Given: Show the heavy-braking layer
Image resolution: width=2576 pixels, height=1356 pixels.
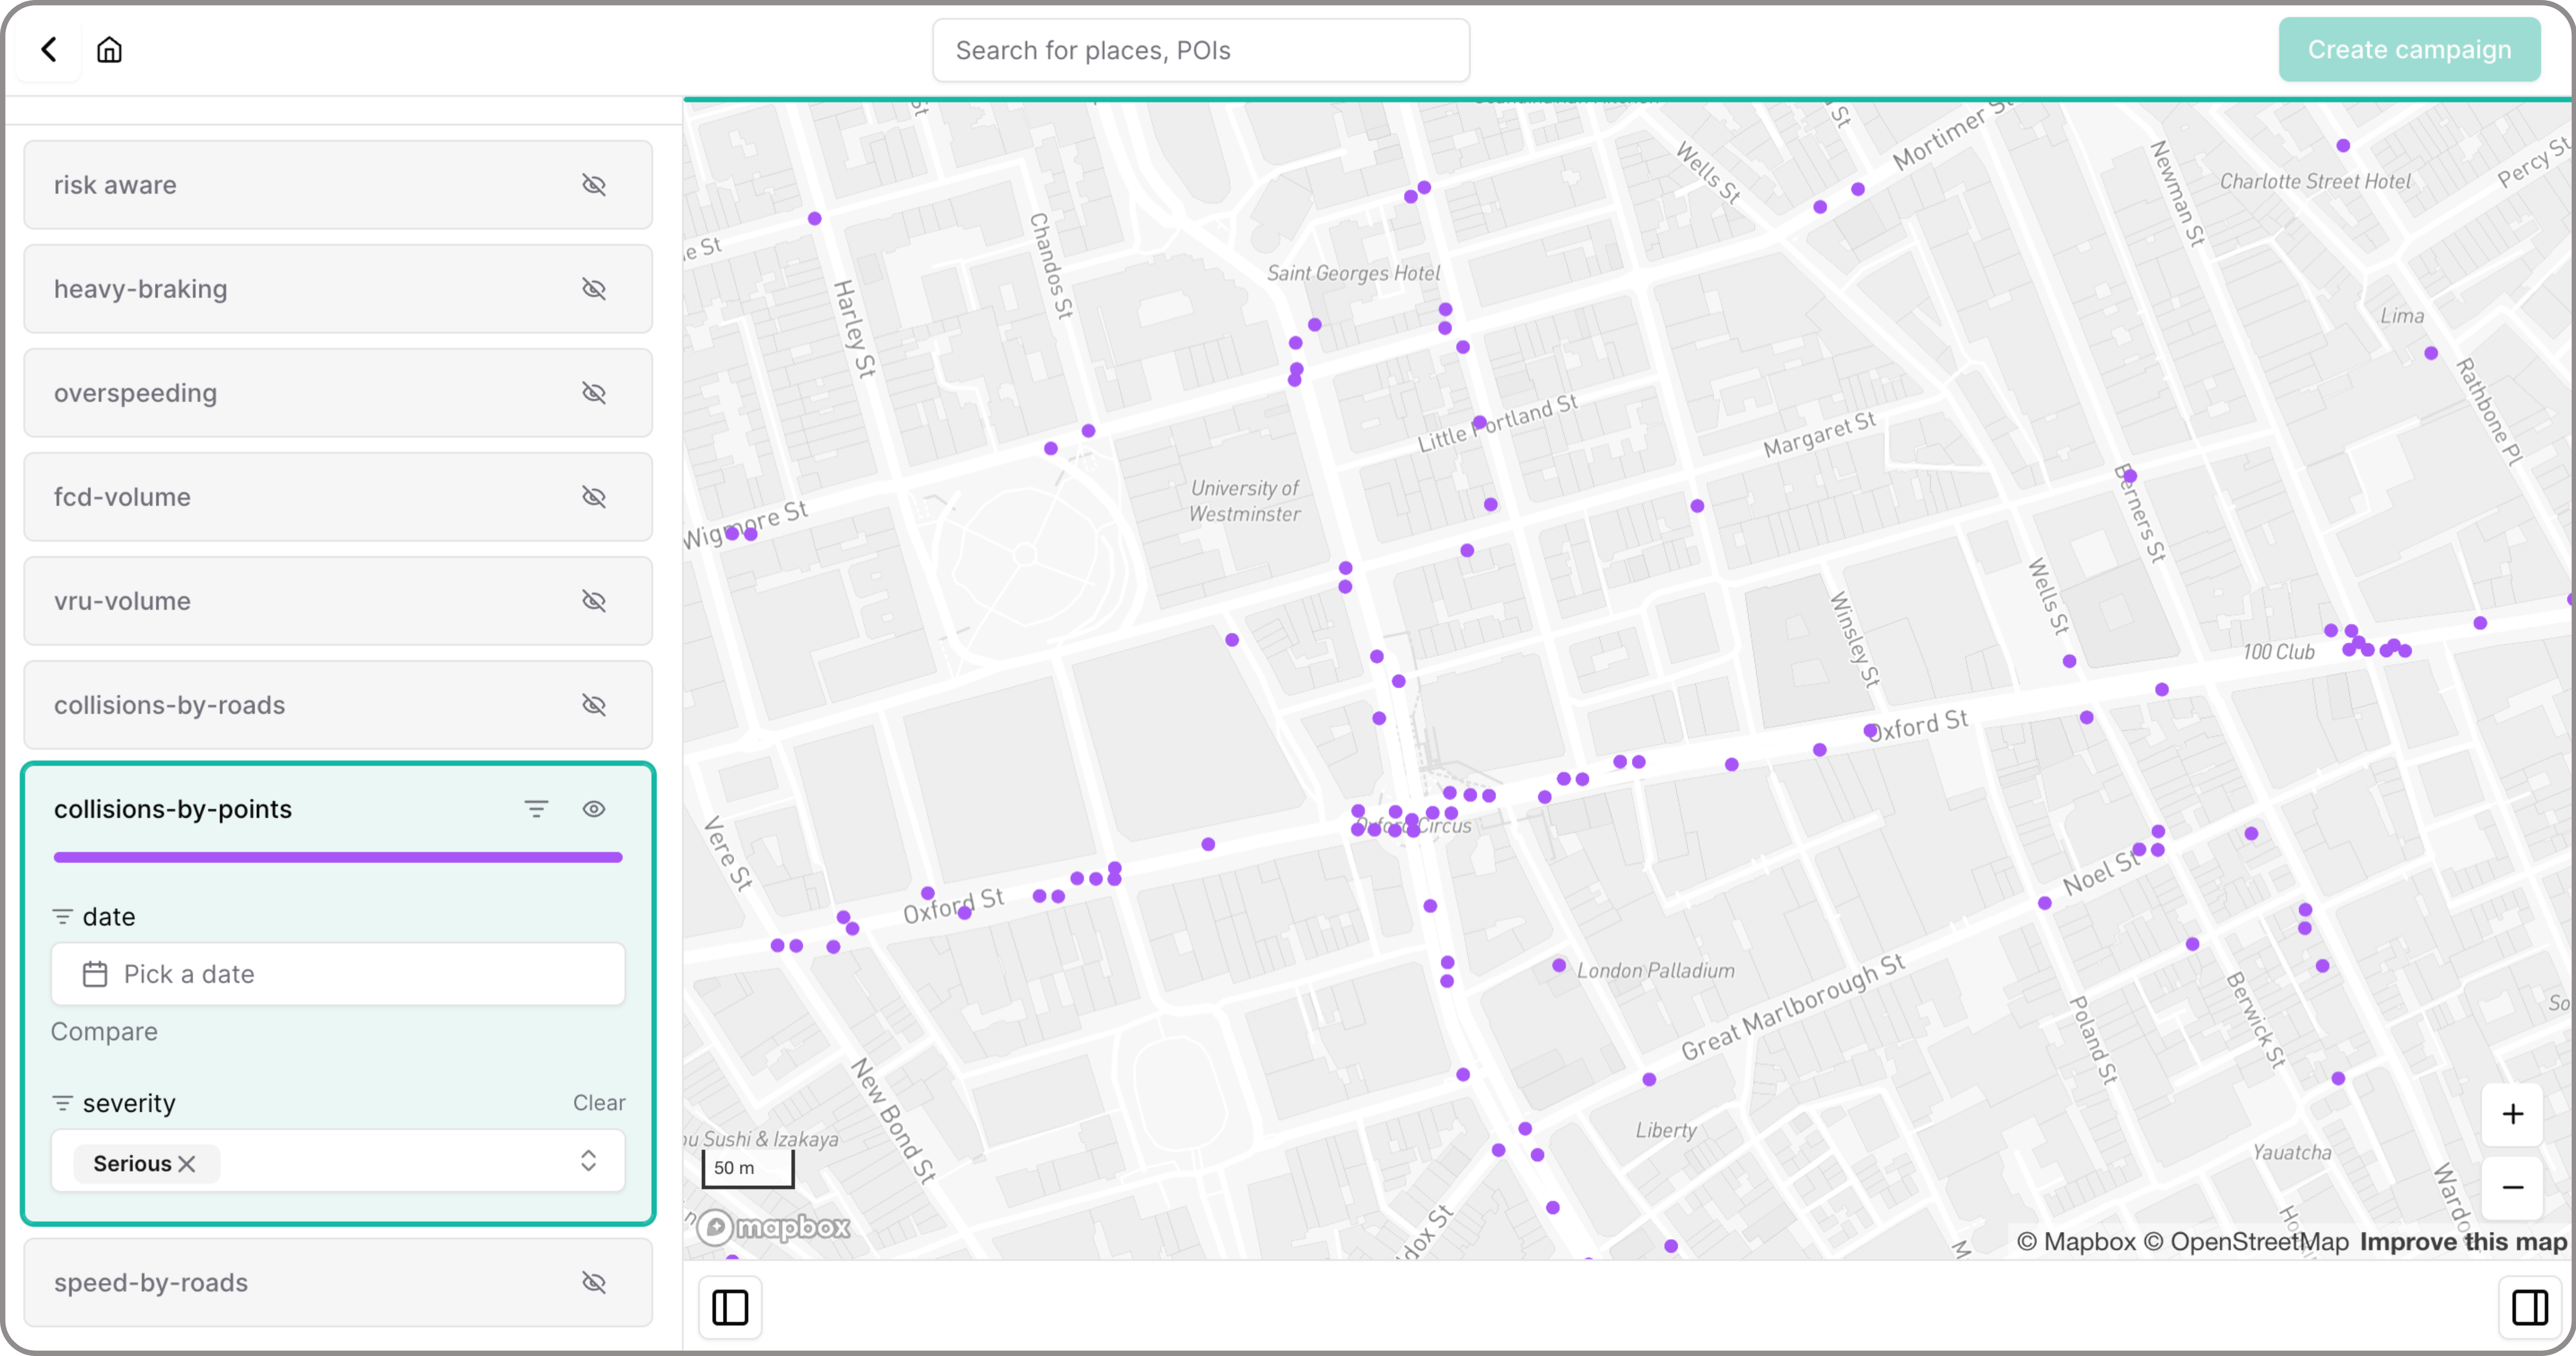Looking at the screenshot, I should coord(594,289).
